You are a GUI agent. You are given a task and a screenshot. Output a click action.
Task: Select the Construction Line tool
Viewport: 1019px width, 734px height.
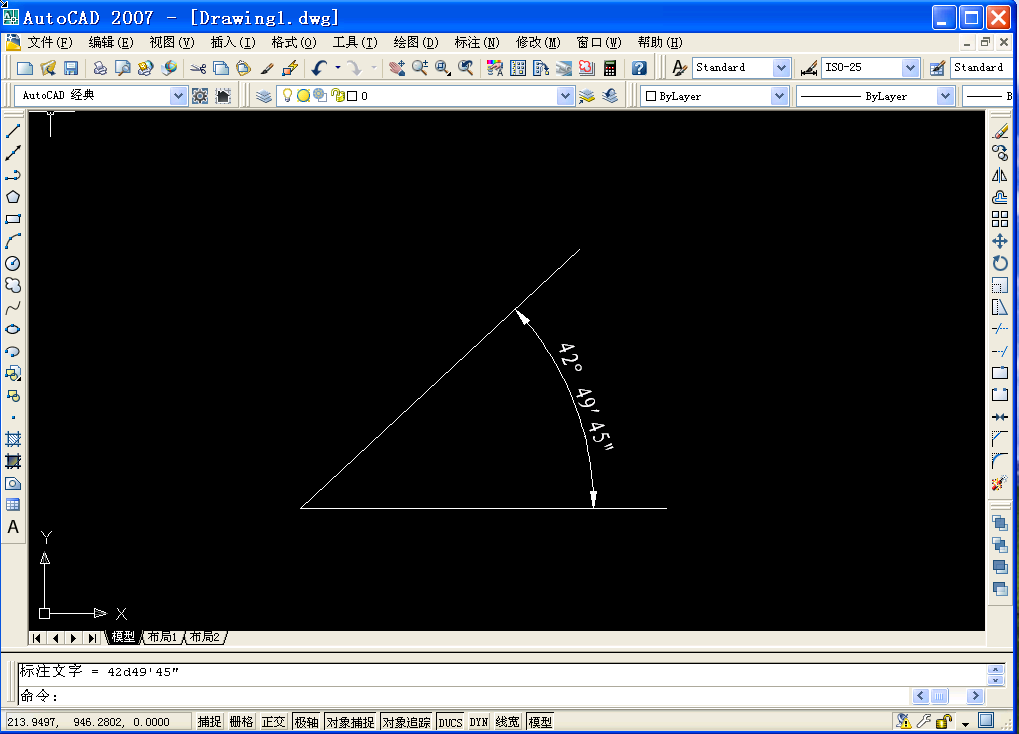pos(13,153)
